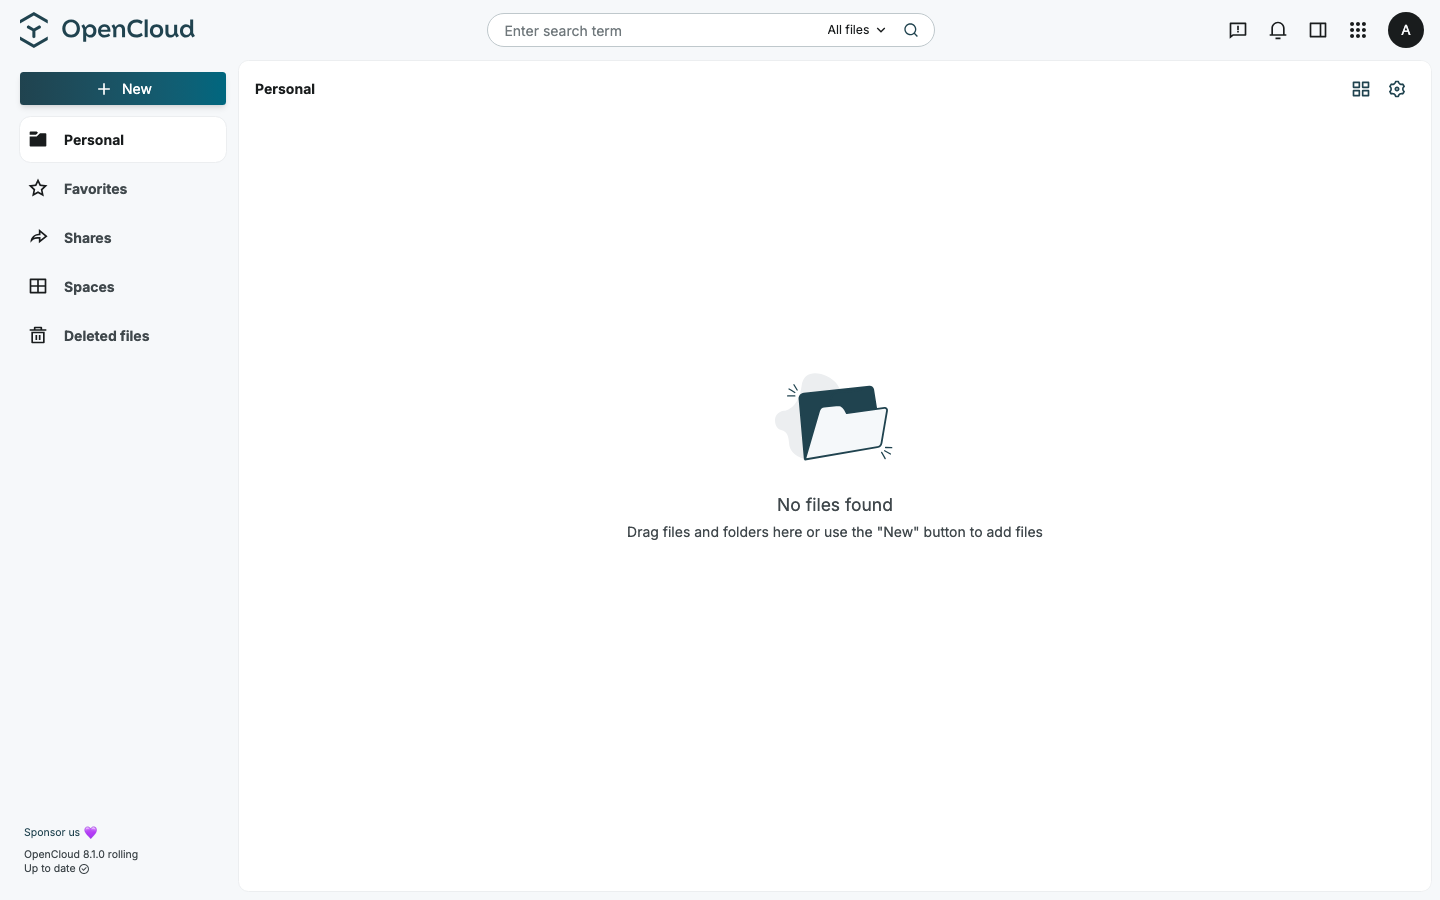Open the application switcher grid
Screen dimensions: 1440x900
(1358, 30)
